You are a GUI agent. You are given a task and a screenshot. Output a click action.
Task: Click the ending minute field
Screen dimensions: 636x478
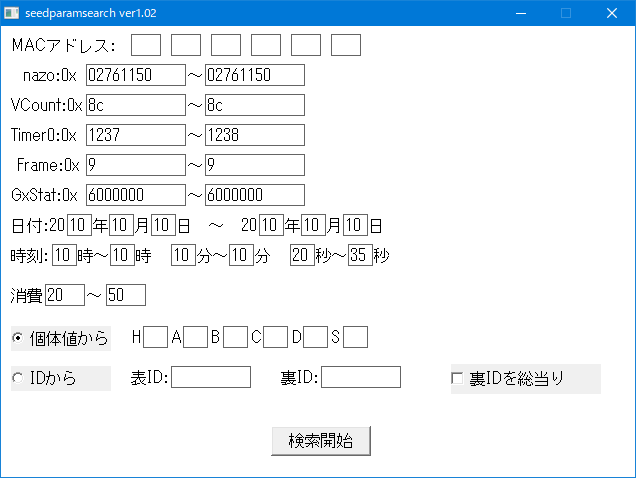coord(241,255)
